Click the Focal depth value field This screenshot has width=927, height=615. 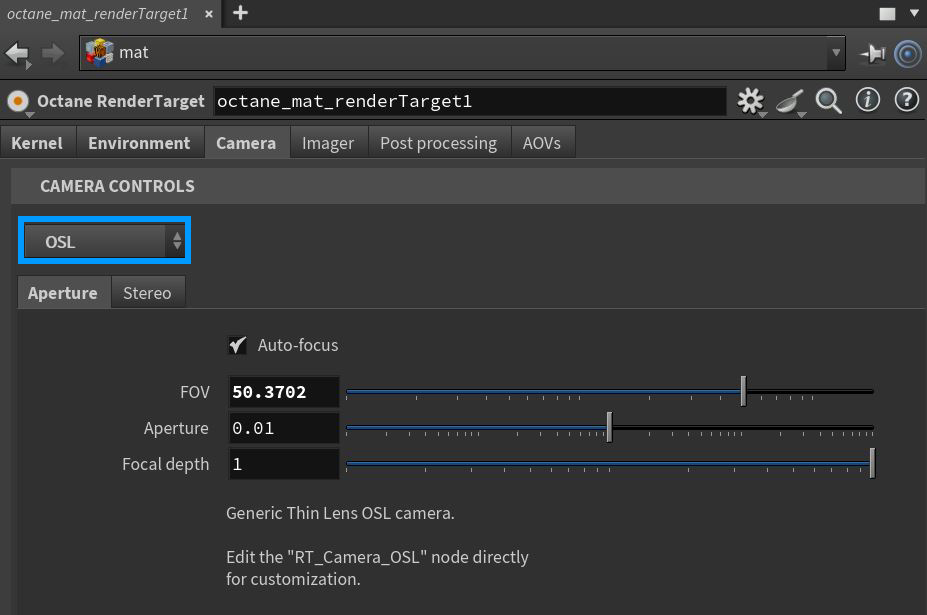(284, 464)
